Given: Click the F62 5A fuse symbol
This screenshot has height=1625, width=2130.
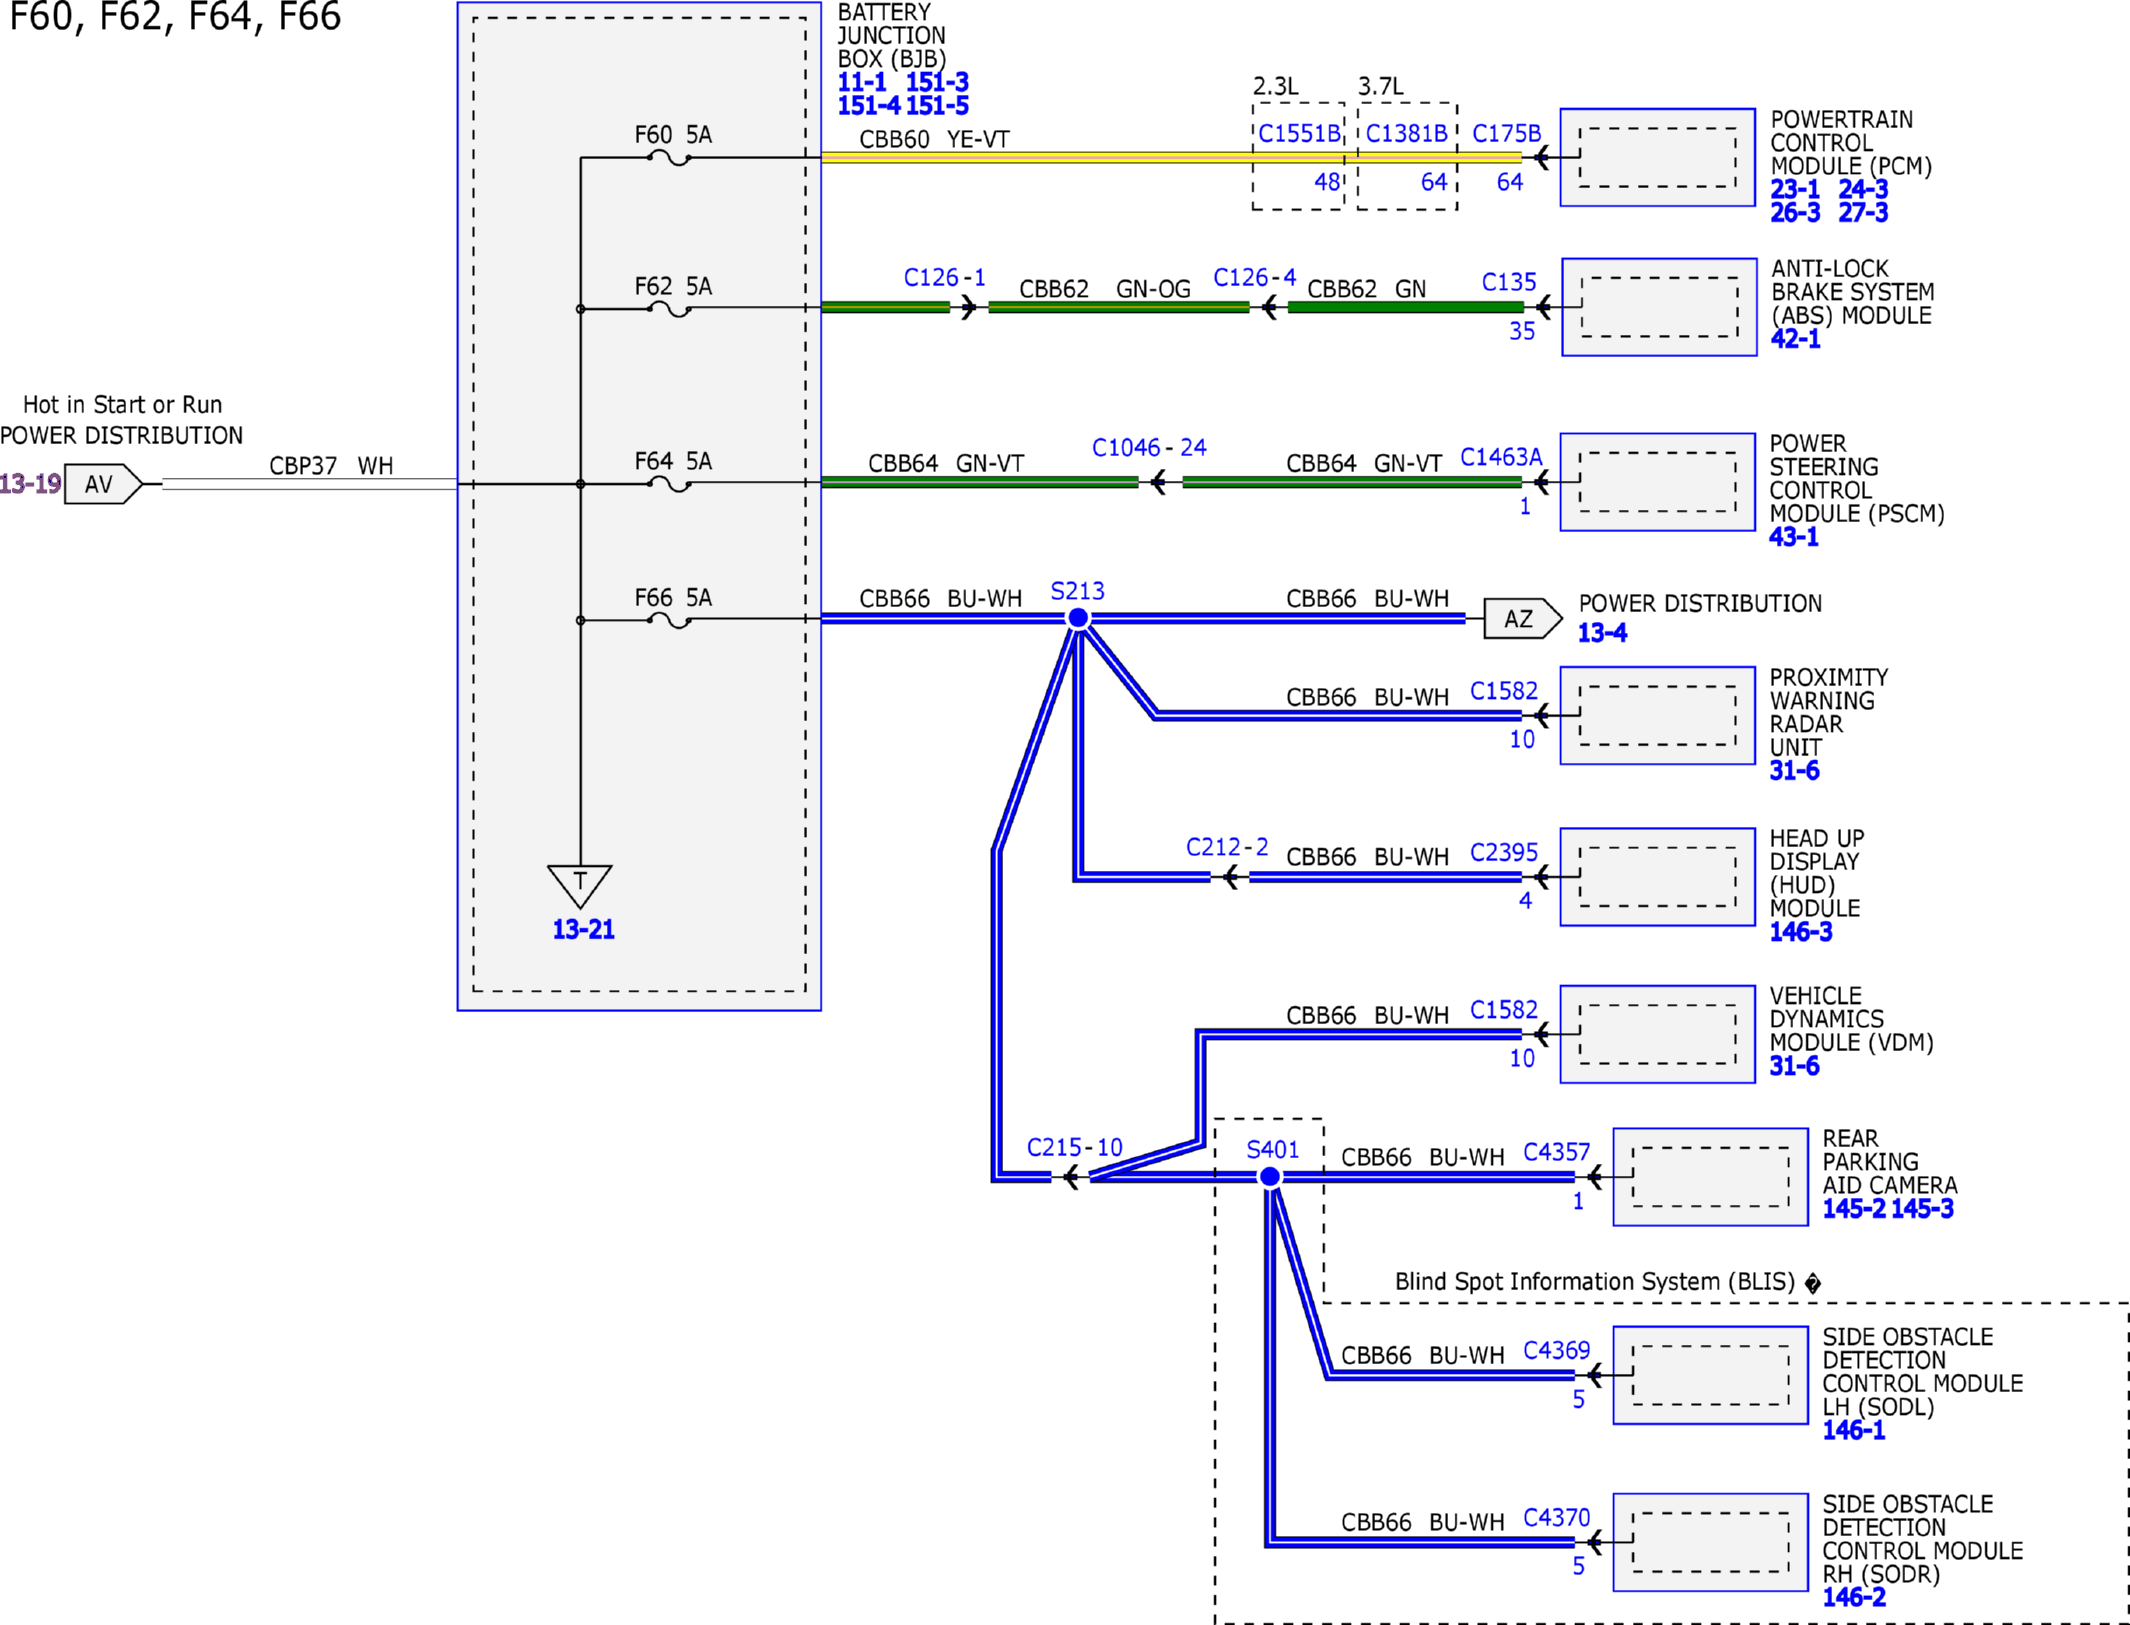Looking at the screenshot, I should (x=670, y=309).
